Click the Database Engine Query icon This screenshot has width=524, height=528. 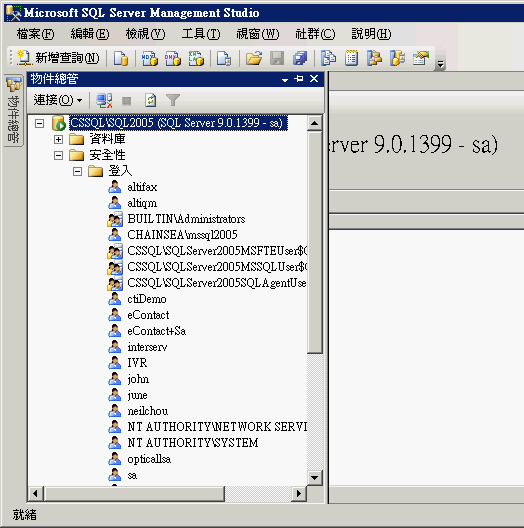[121, 58]
